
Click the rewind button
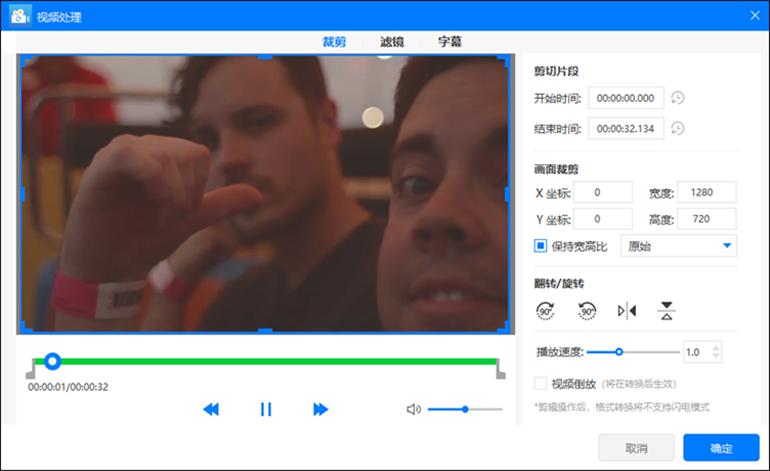tap(211, 409)
